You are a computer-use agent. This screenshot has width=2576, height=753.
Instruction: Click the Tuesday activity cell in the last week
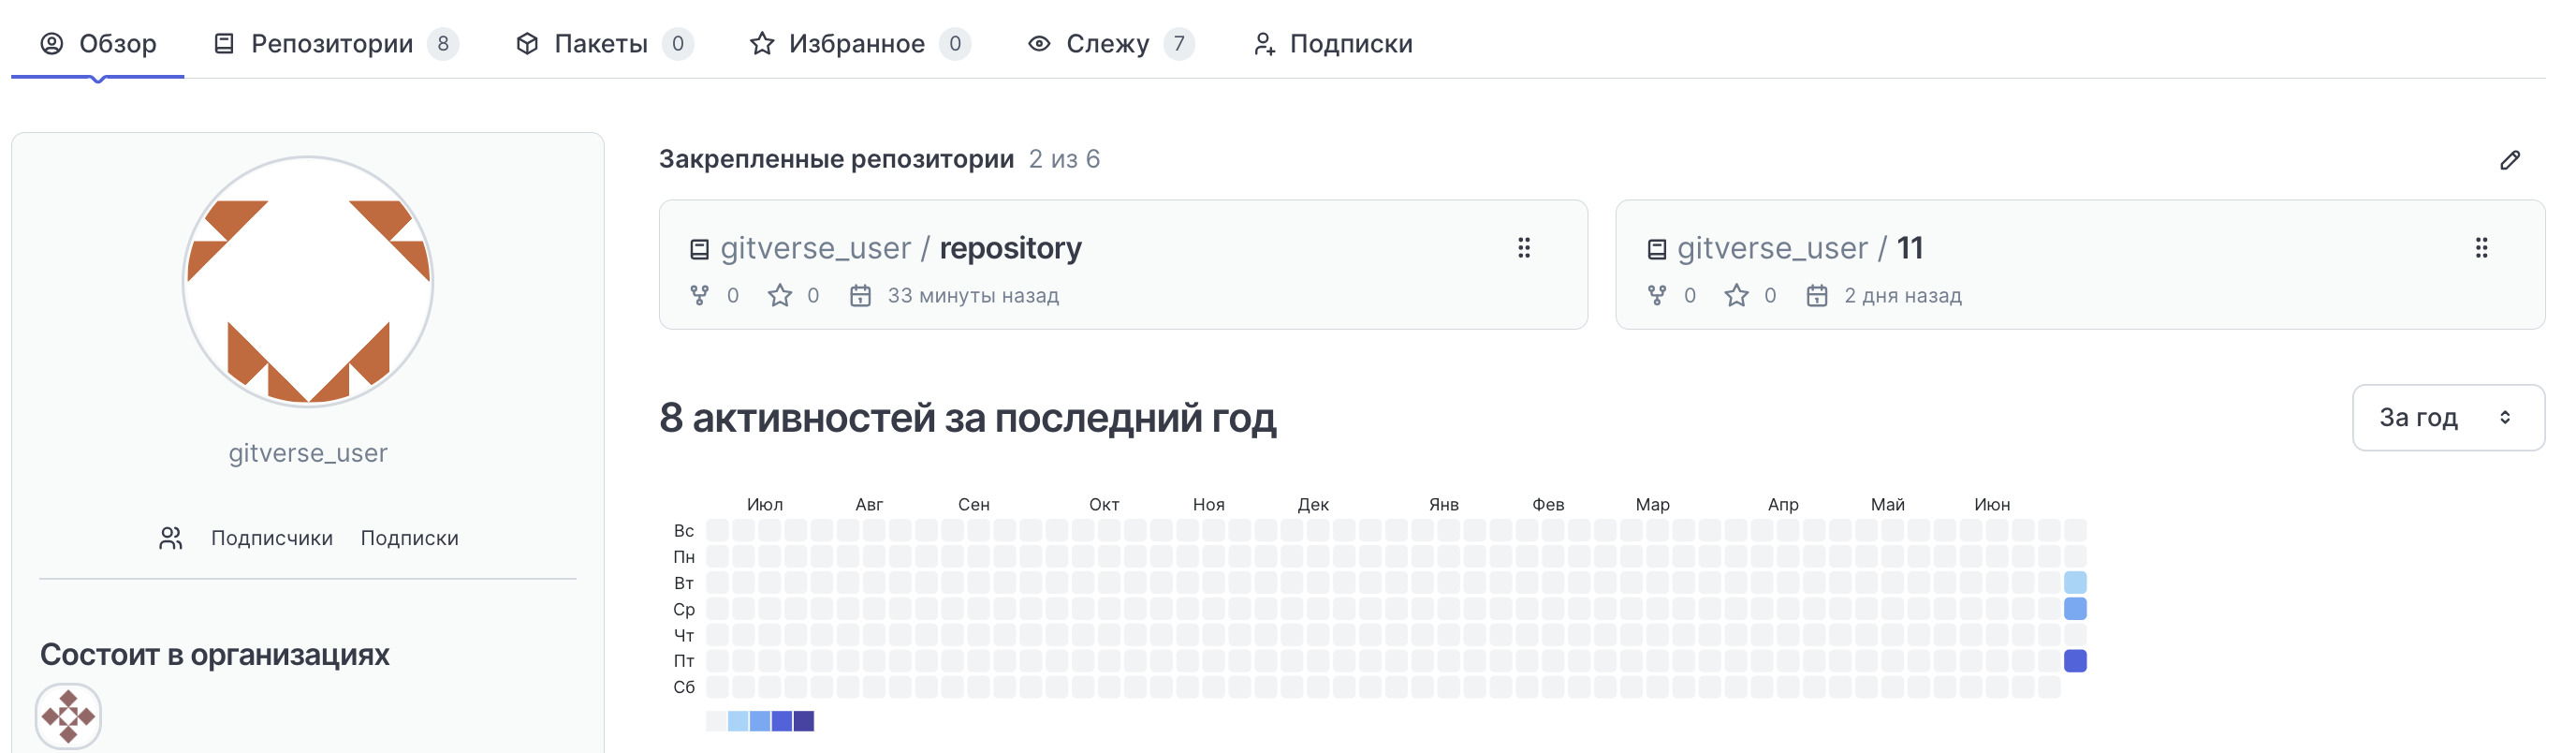[x=2075, y=582]
